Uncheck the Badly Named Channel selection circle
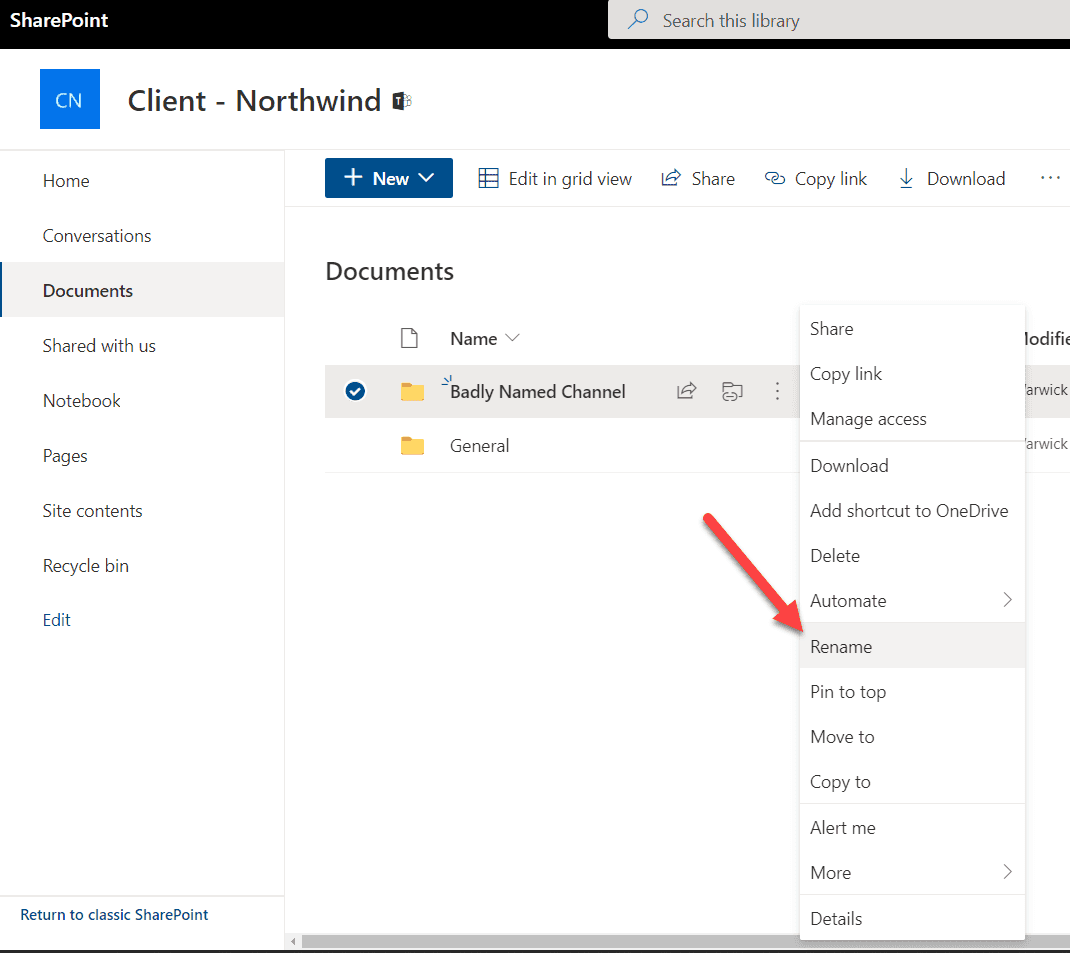Image resolution: width=1070 pixels, height=953 pixels. coord(355,391)
